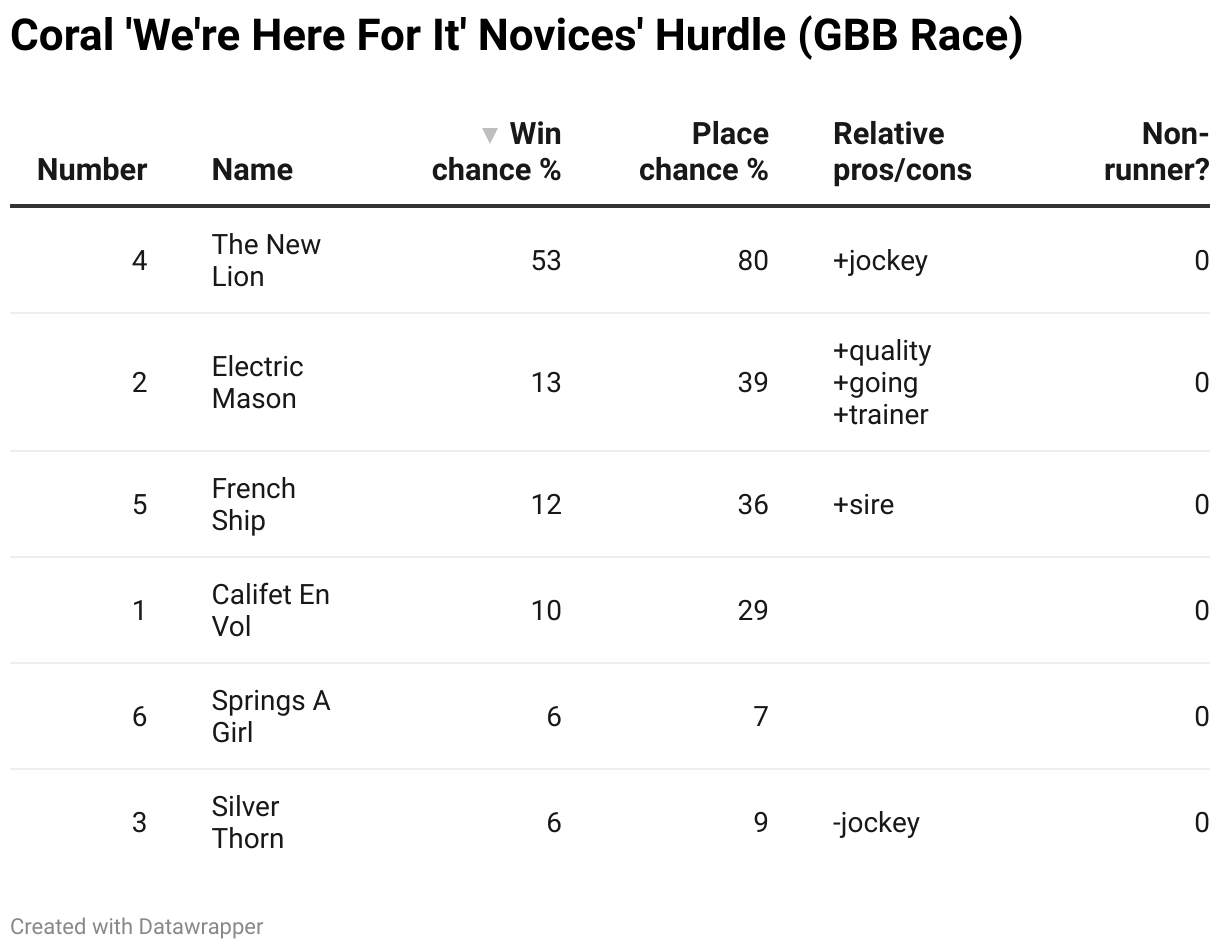Click the Name column header
The height and width of the screenshot is (950, 1220).
click(252, 170)
